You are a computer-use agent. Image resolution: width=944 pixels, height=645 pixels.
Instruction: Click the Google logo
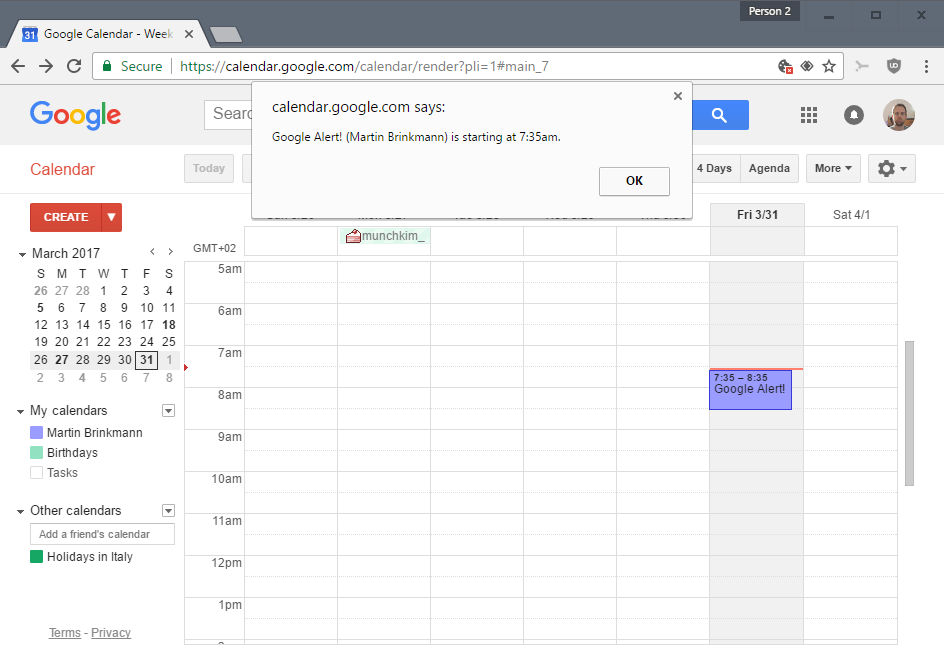(x=75, y=114)
